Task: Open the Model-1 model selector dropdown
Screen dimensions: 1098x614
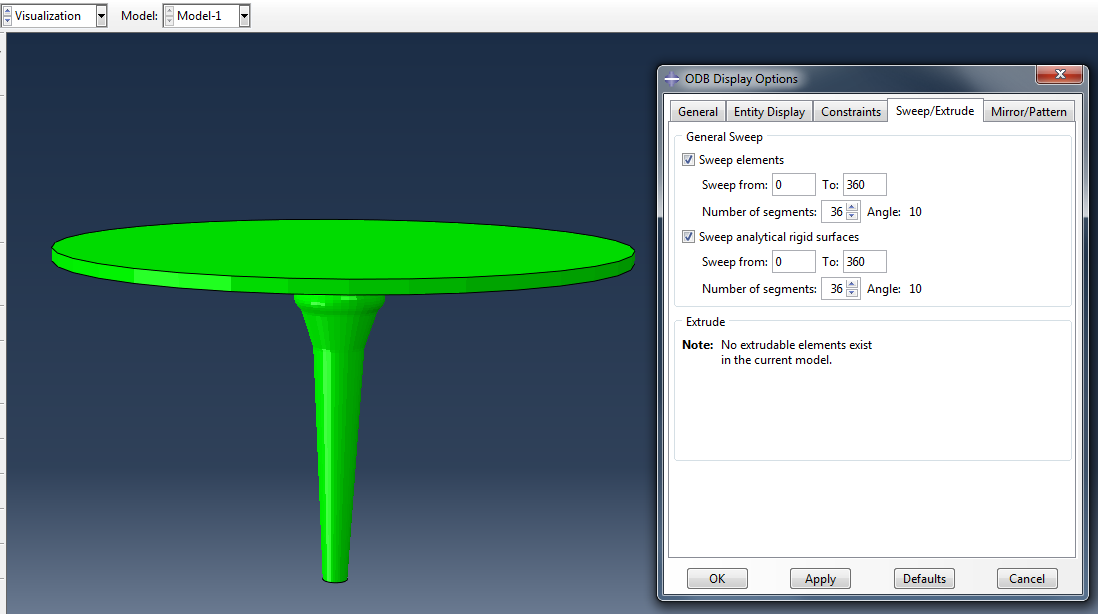Action: point(243,15)
